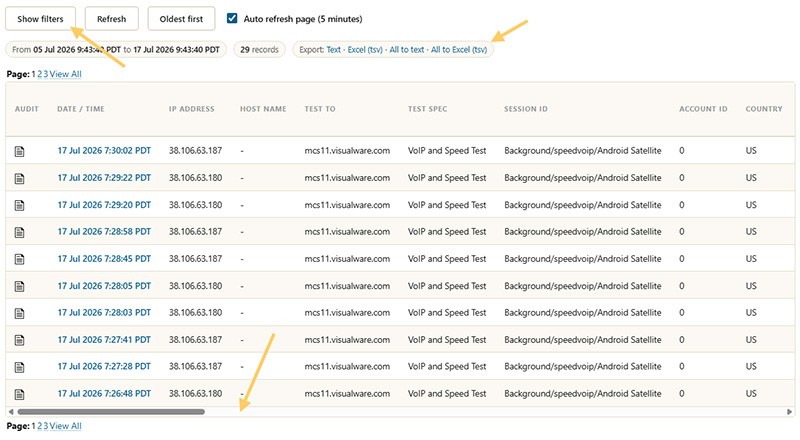Click the IP ADDRESS column header
The image size is (800, 440).
point(191,109)
